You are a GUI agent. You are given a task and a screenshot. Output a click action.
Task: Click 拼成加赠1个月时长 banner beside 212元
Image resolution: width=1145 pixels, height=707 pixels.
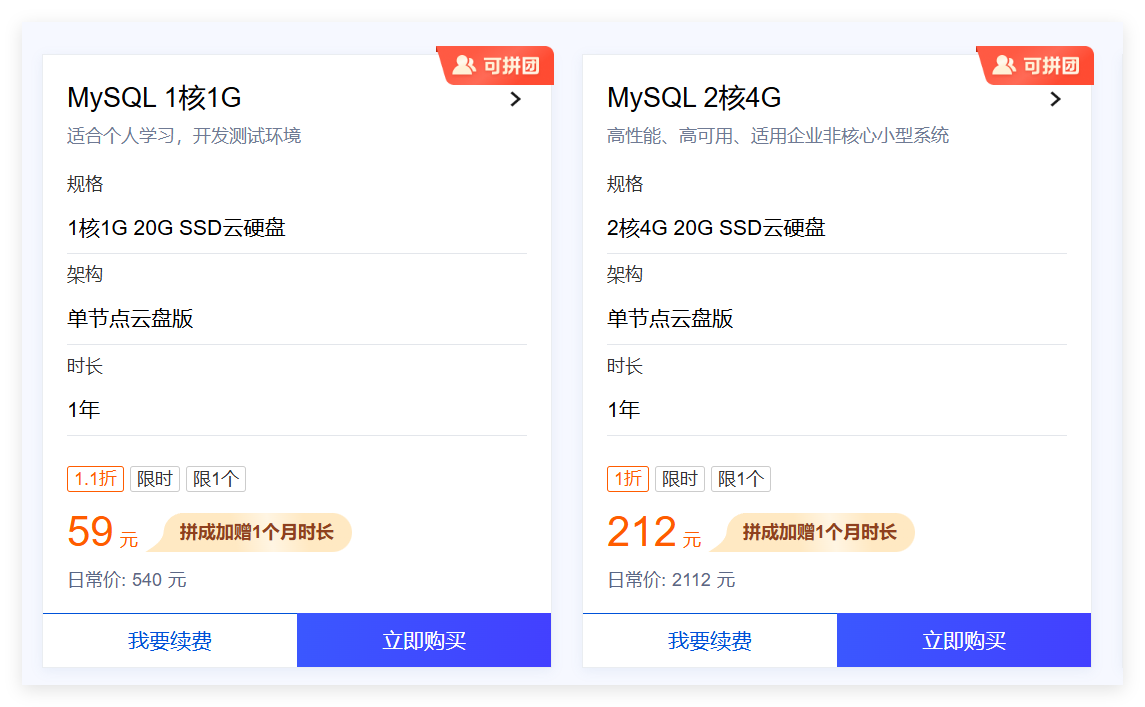pos(813,532)
